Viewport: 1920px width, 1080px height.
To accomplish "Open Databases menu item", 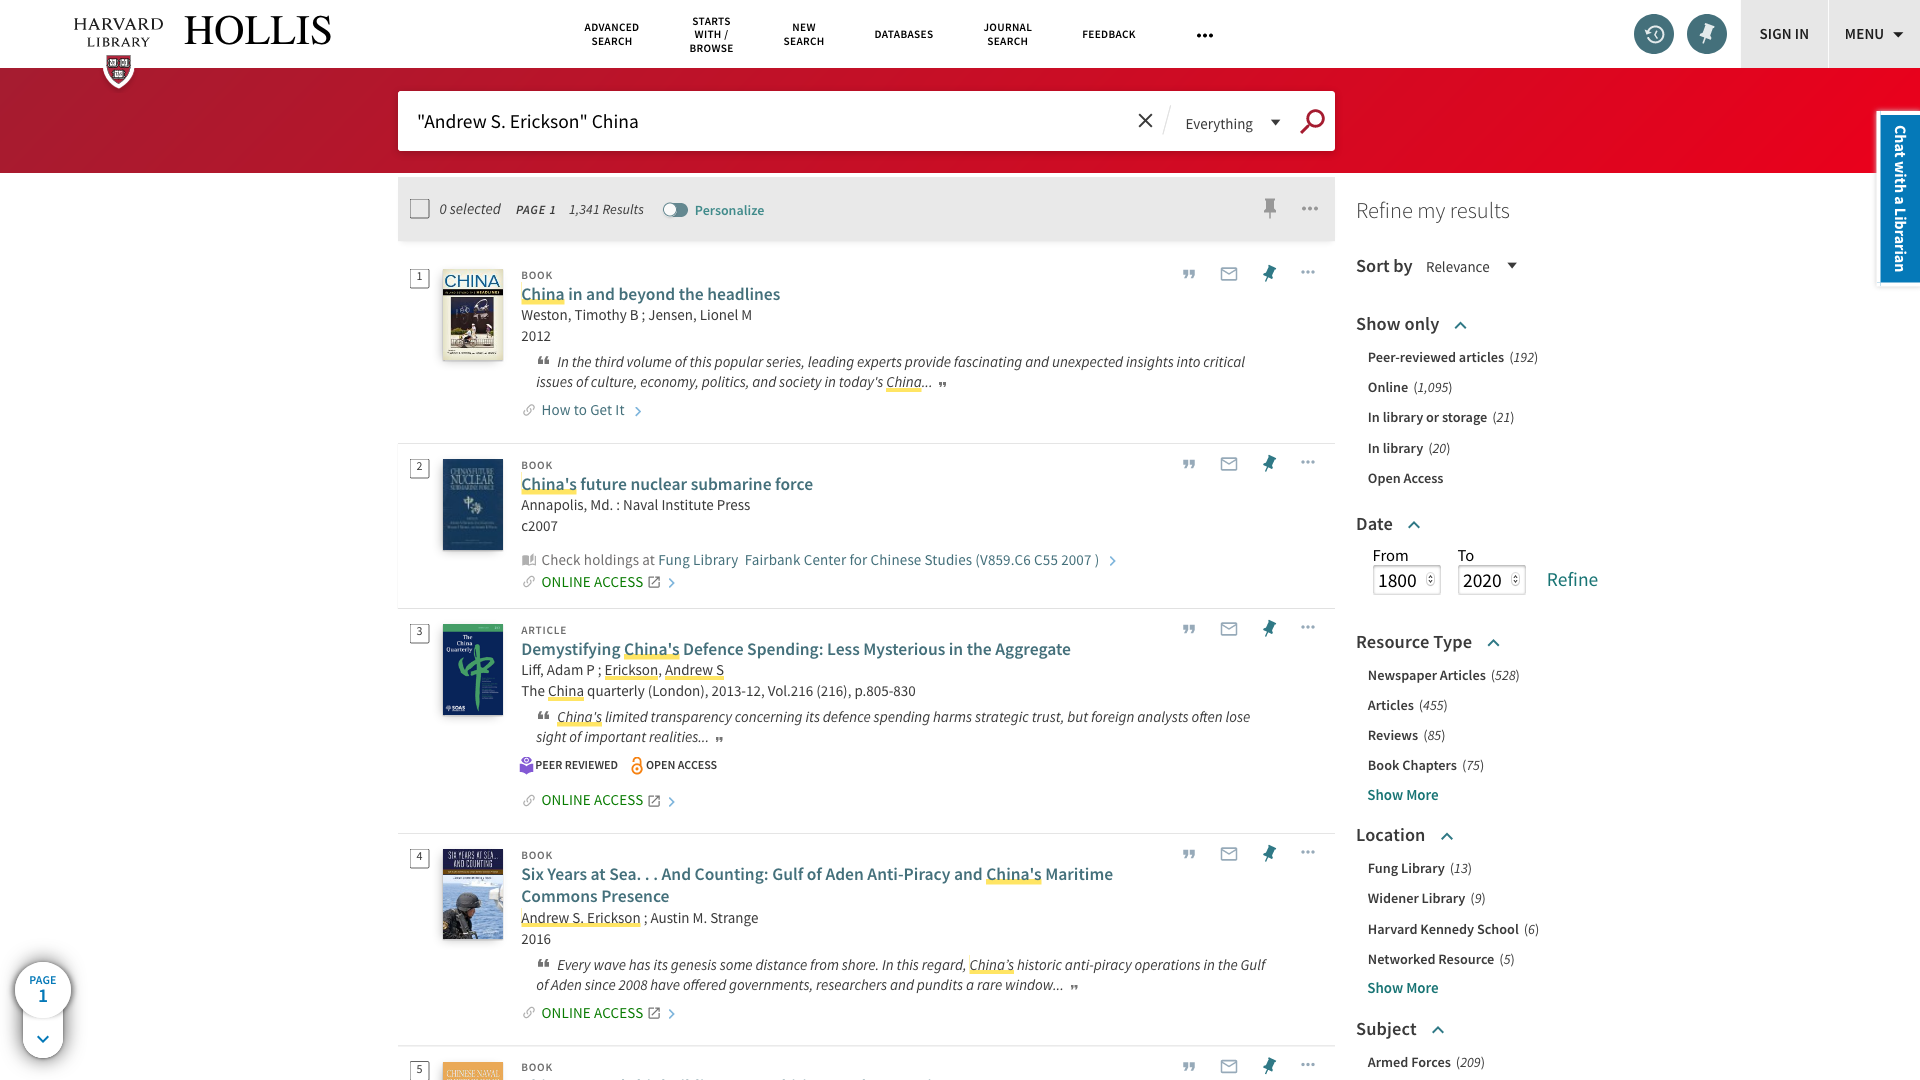I will [x=903, y=34].
